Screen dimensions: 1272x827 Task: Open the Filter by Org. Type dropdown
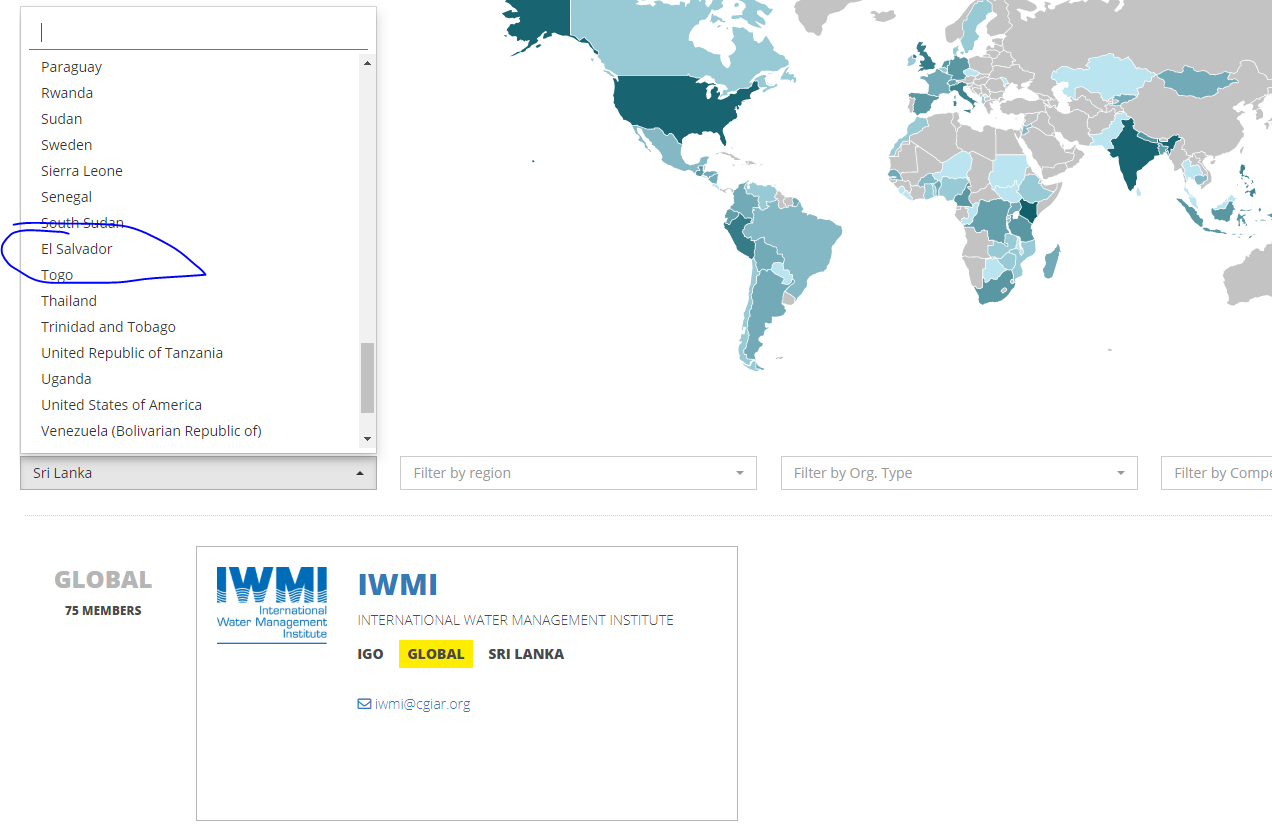coord(959,473)
